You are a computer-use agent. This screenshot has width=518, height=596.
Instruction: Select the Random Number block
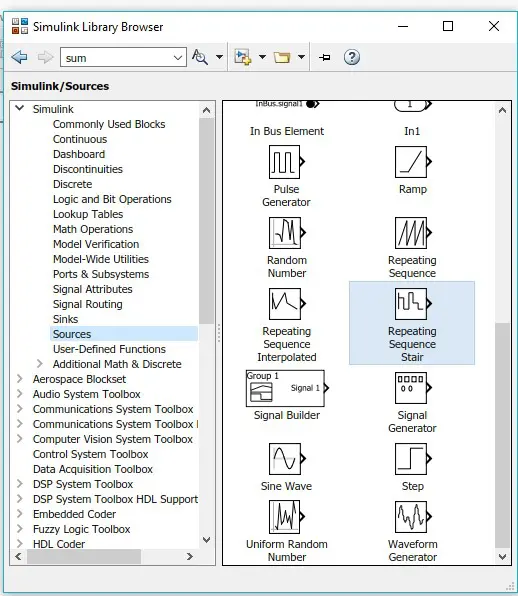click(286, 247)
